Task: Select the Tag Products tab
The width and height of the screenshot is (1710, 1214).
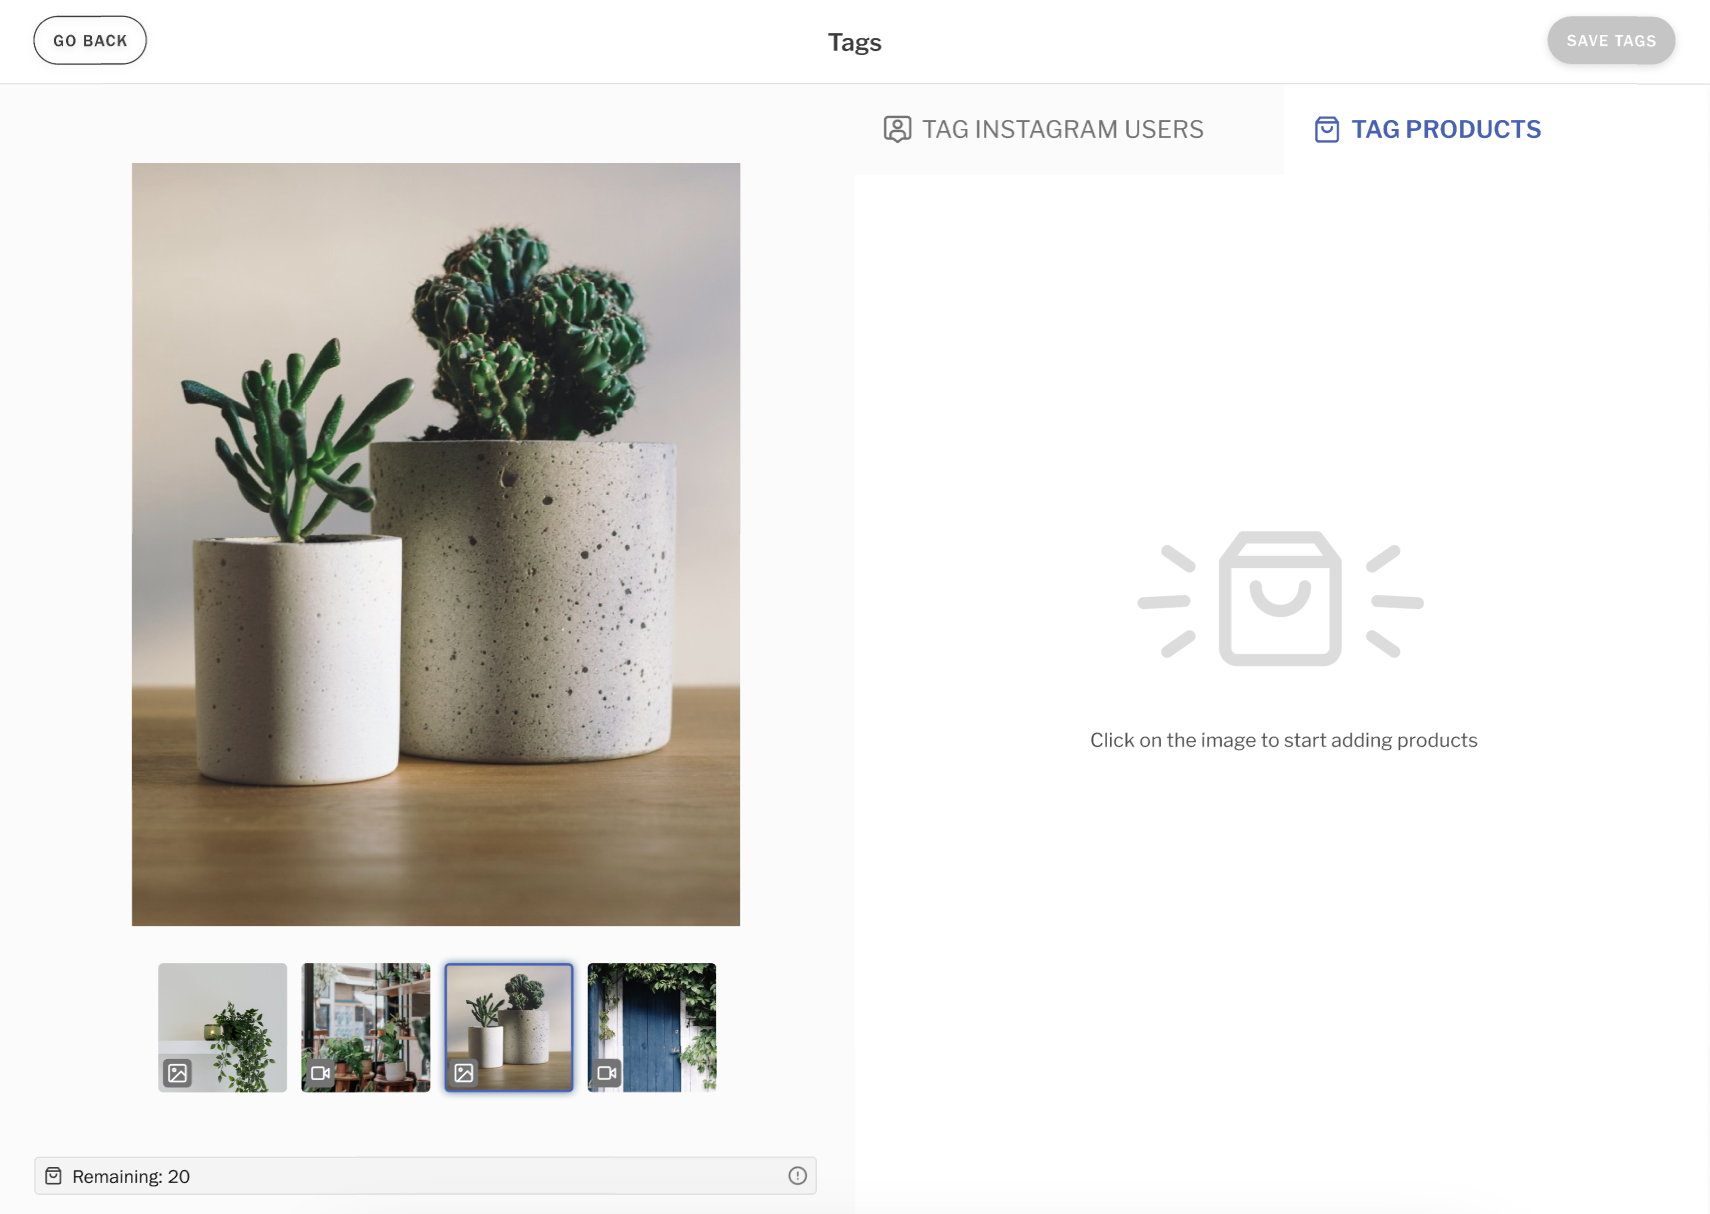Action: pos(1425,129)
